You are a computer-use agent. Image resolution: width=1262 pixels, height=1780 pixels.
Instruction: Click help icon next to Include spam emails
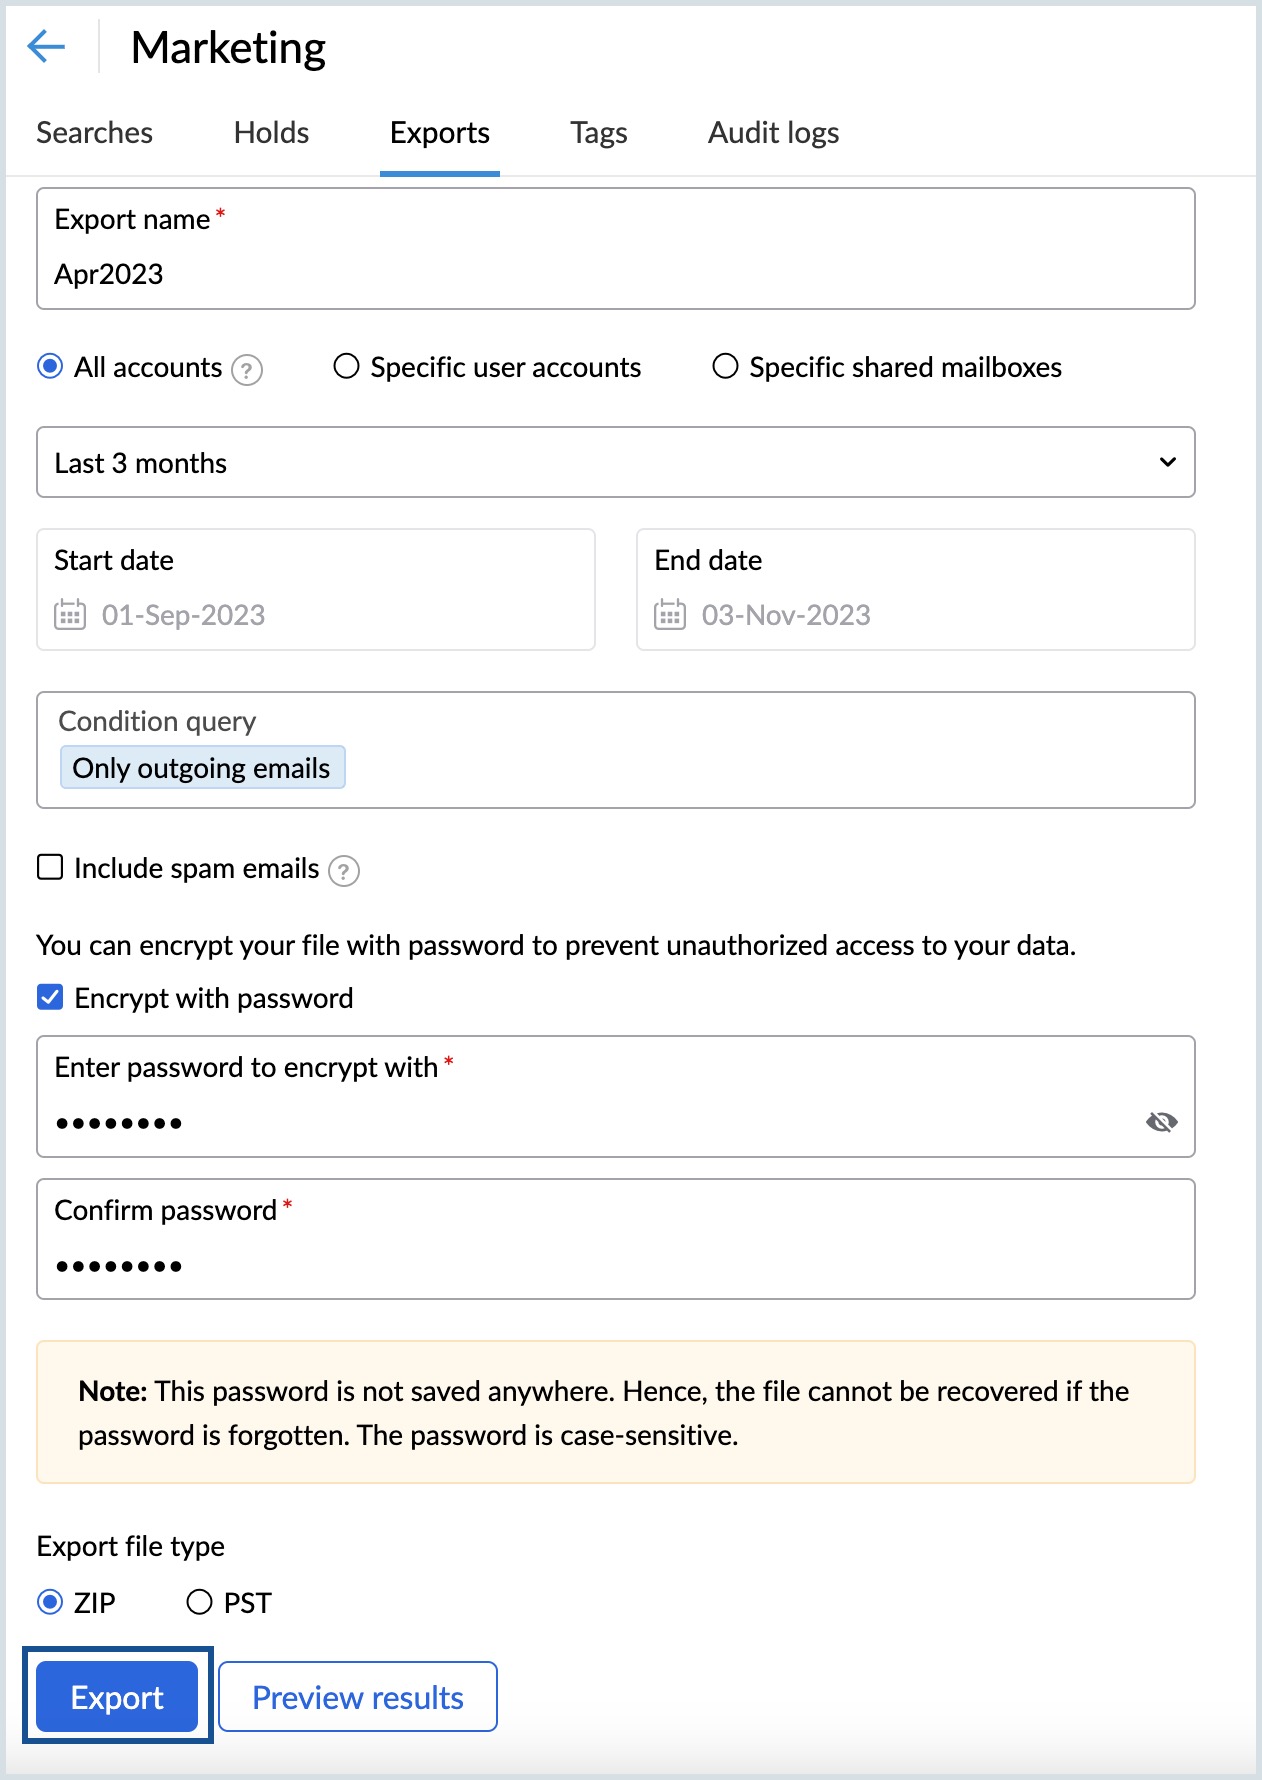coord(344,871)
